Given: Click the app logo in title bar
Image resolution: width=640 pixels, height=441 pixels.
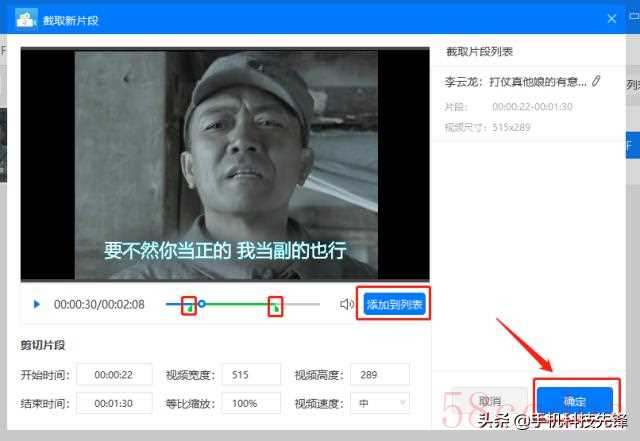Looking at the screenshot, I should tap(27, 18).
